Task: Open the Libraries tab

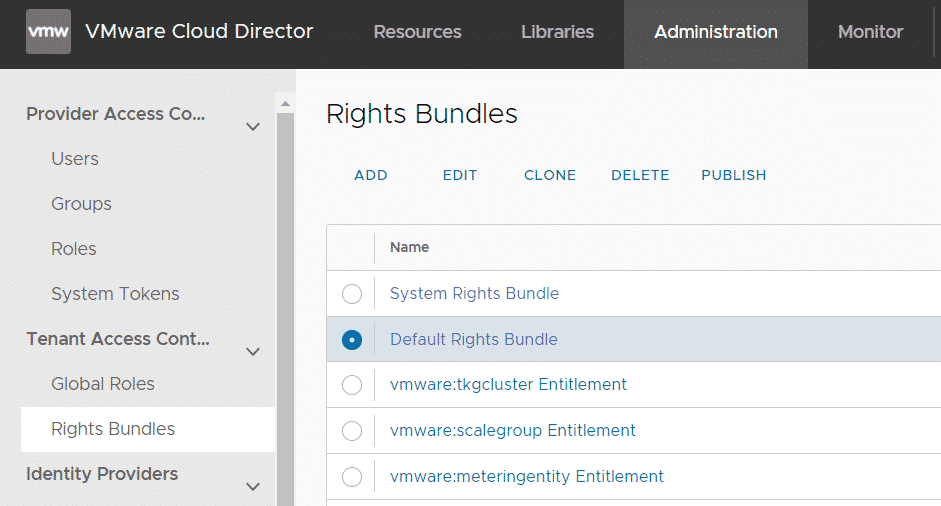Action: (x=557, y=32)
